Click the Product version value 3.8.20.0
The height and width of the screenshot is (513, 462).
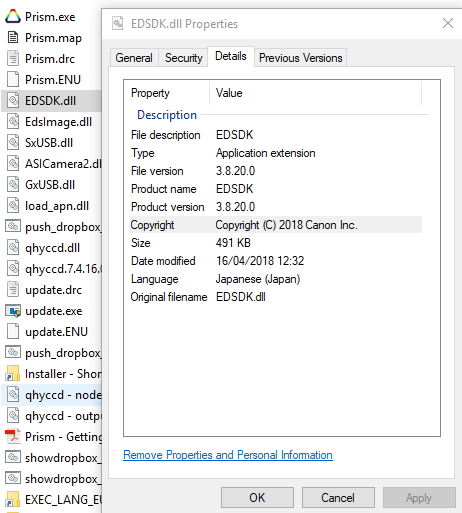pyautogui.click(x=235, y=207)
